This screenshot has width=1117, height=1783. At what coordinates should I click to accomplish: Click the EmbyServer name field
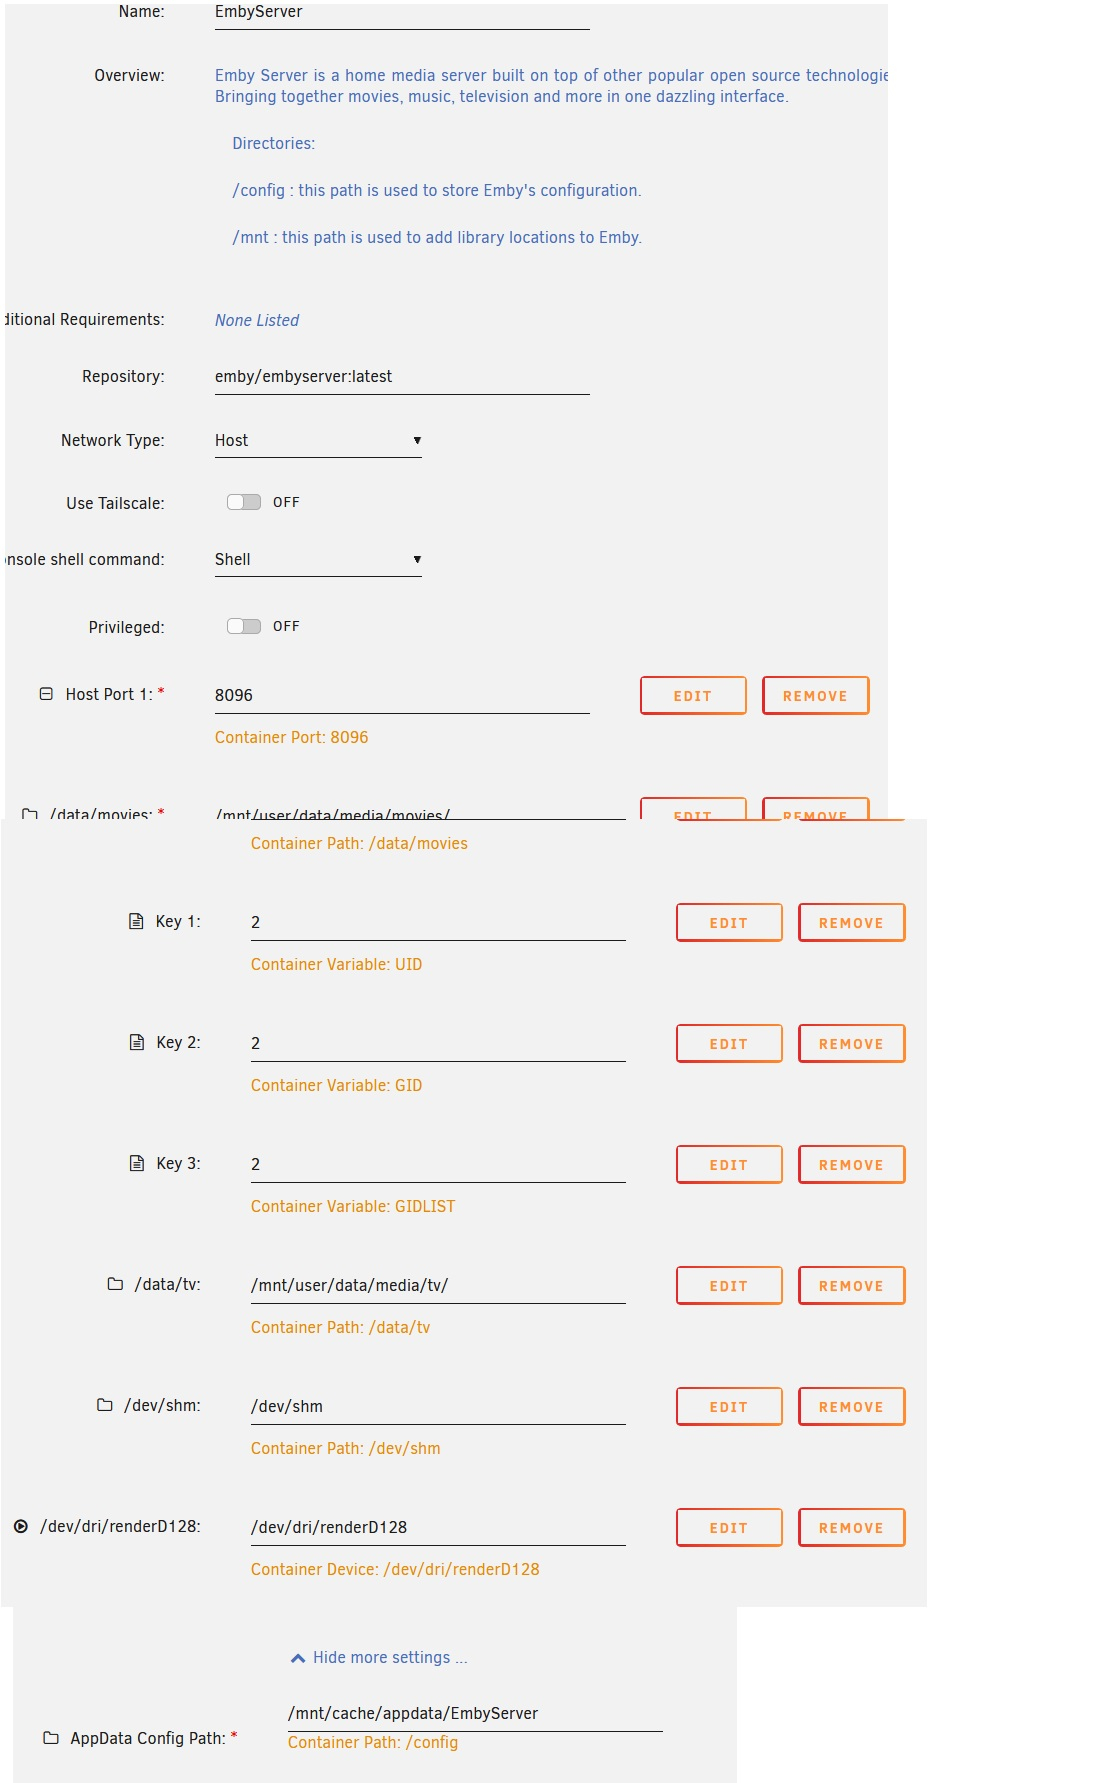click(x=400, y=13)
